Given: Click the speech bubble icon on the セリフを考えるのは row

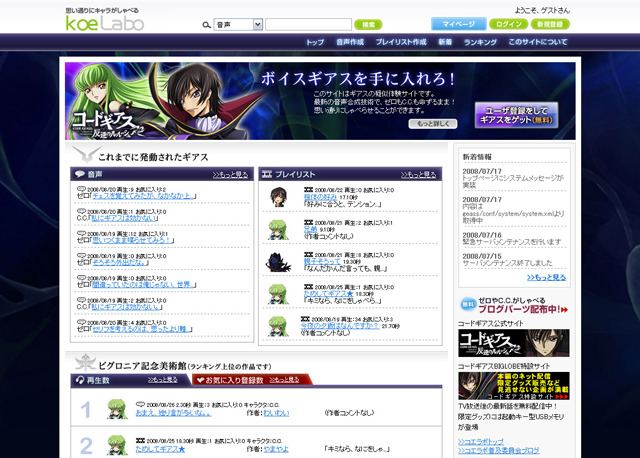Looking at the screenshot, I should [x=82, y=322].
